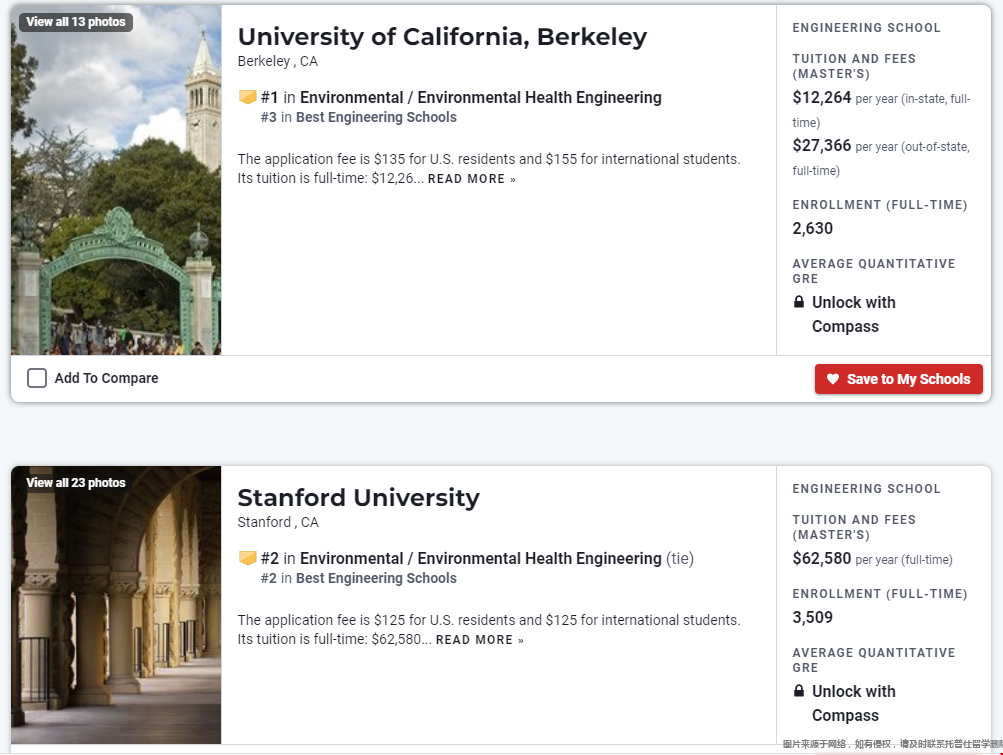Click Berkeley's ENGINEERING SCHOOL heading
This screenshot has height=755, width=1003.
pos(866,28)
